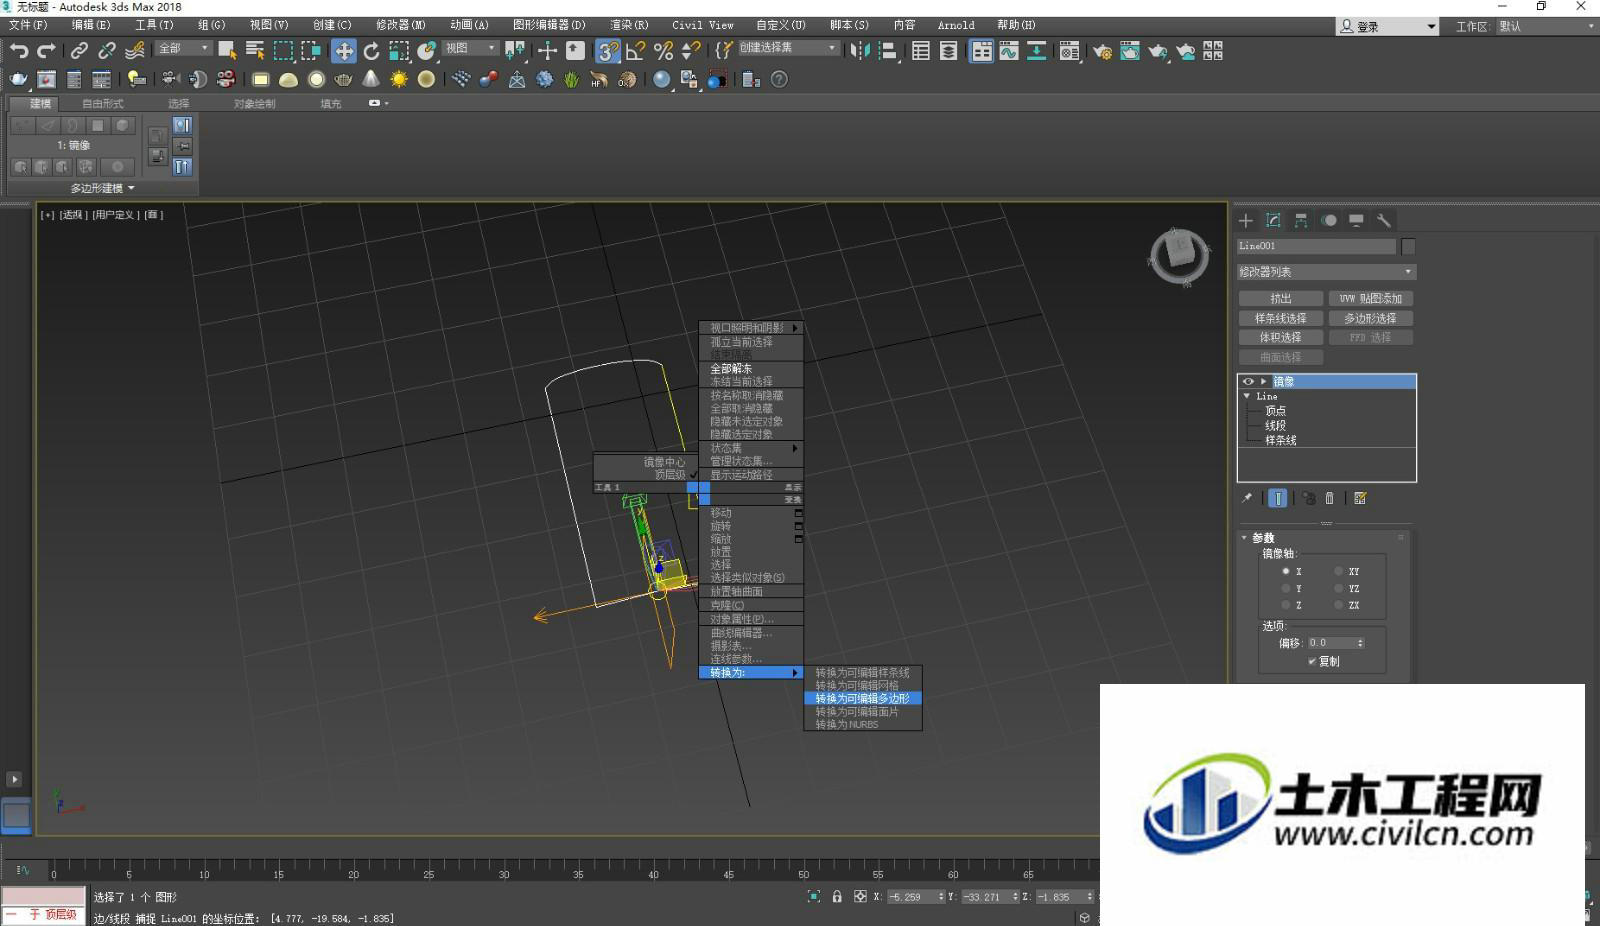Open the Material Editor icon
This screenshot has width=1600, height=926.
[x=1069, y=50]
